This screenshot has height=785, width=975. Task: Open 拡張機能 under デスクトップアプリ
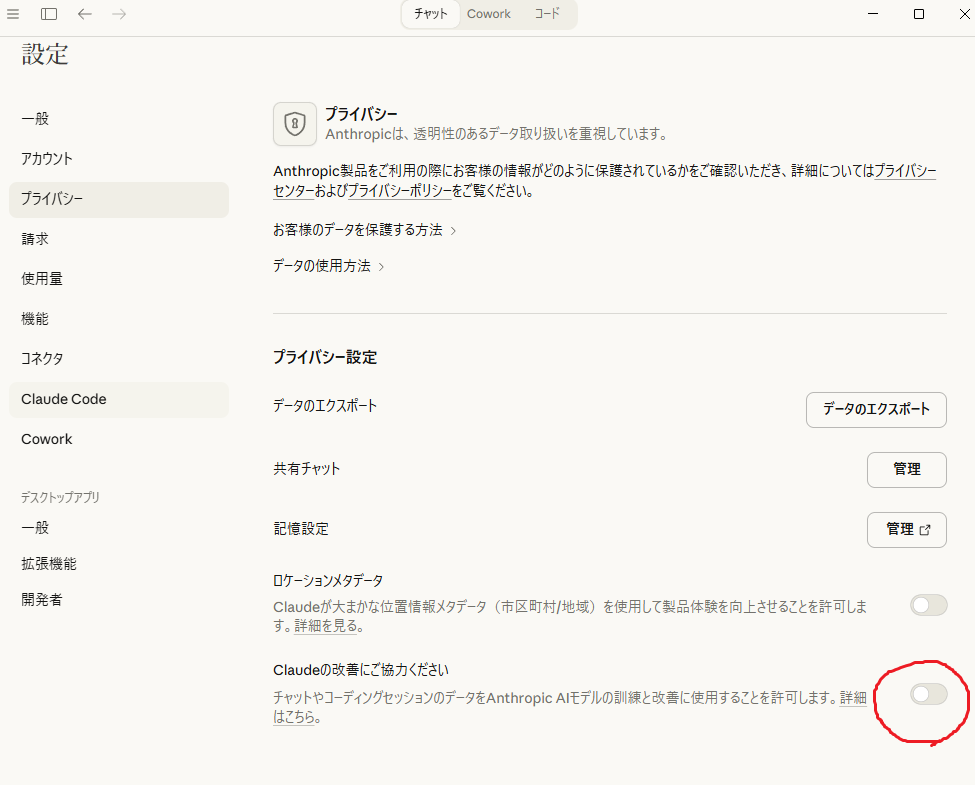[49, 564]
